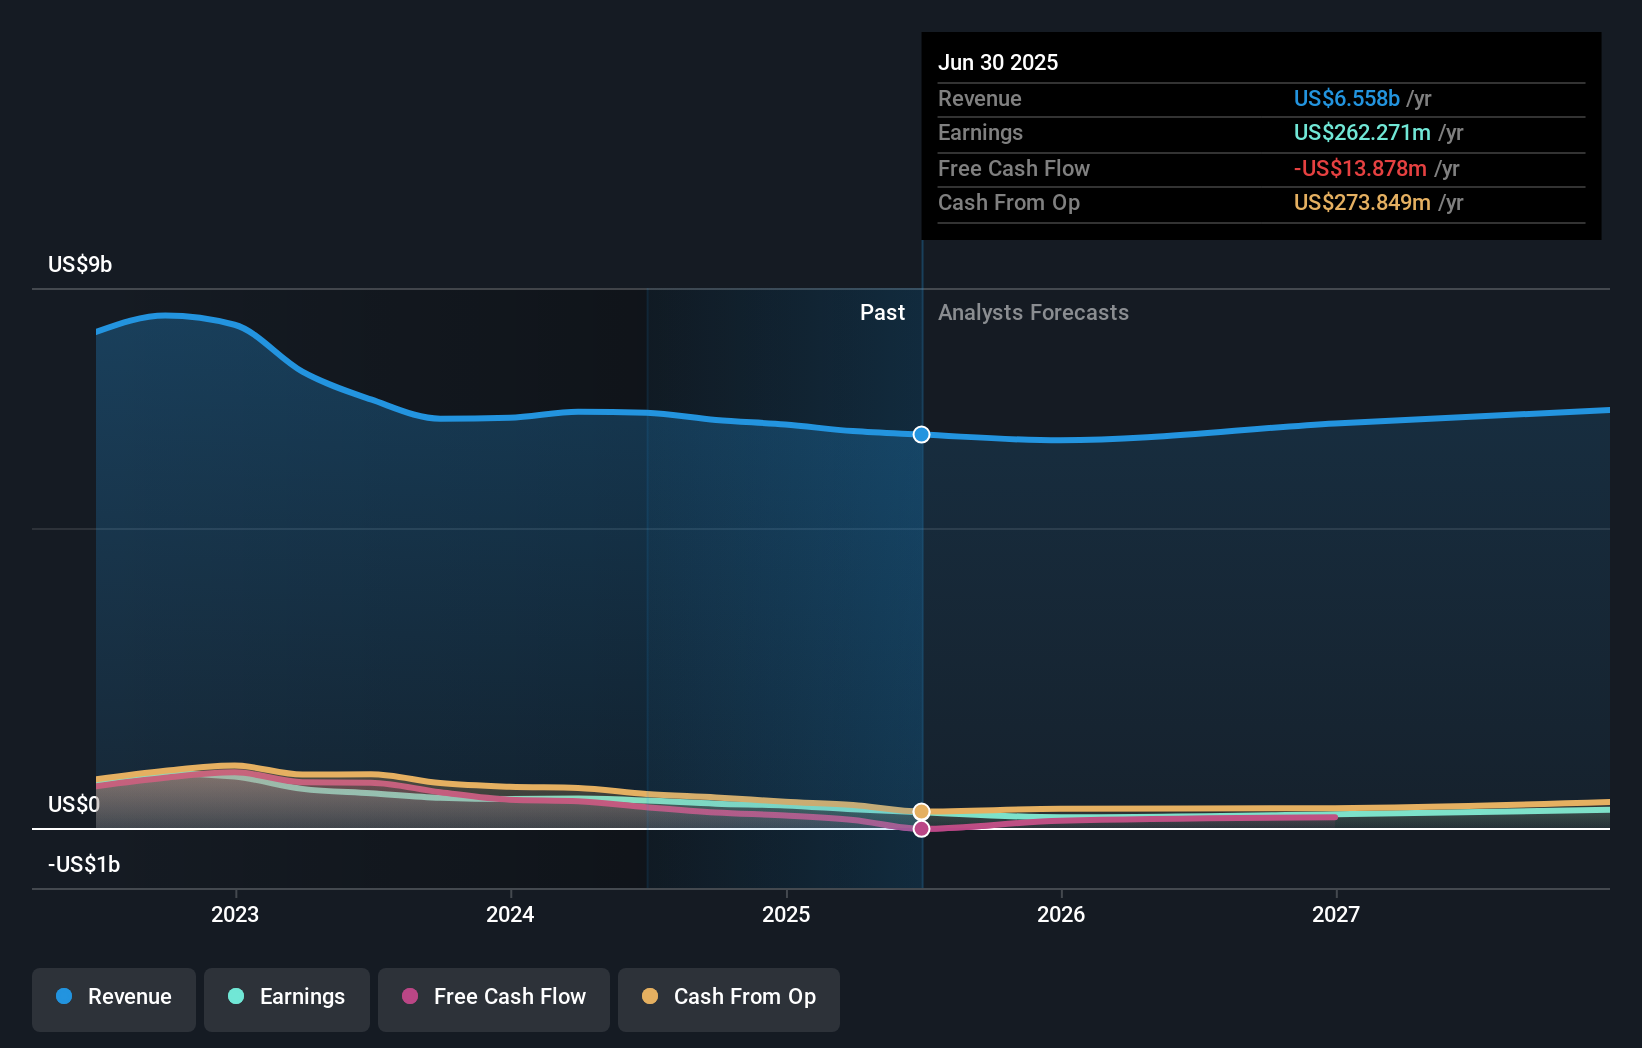Click the 2024 x-axis label
Image resolution: width=1642 pixels, height=1048 pixels.
pyautogui.click(x=510, y=914)
